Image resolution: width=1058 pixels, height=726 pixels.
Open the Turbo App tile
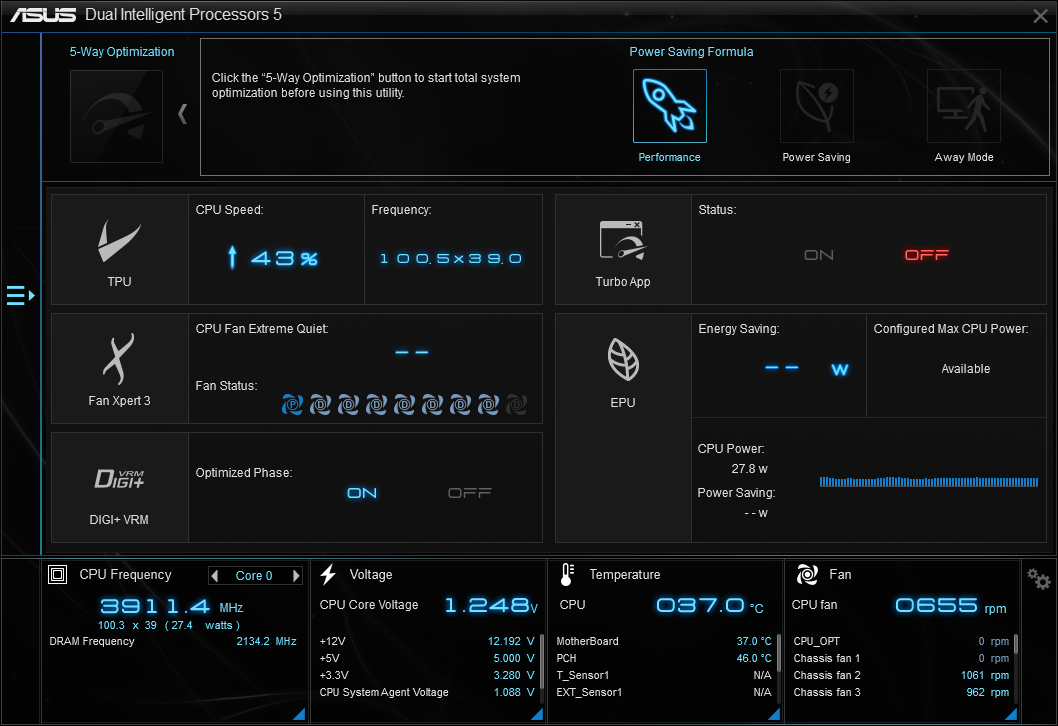[623, 250]
